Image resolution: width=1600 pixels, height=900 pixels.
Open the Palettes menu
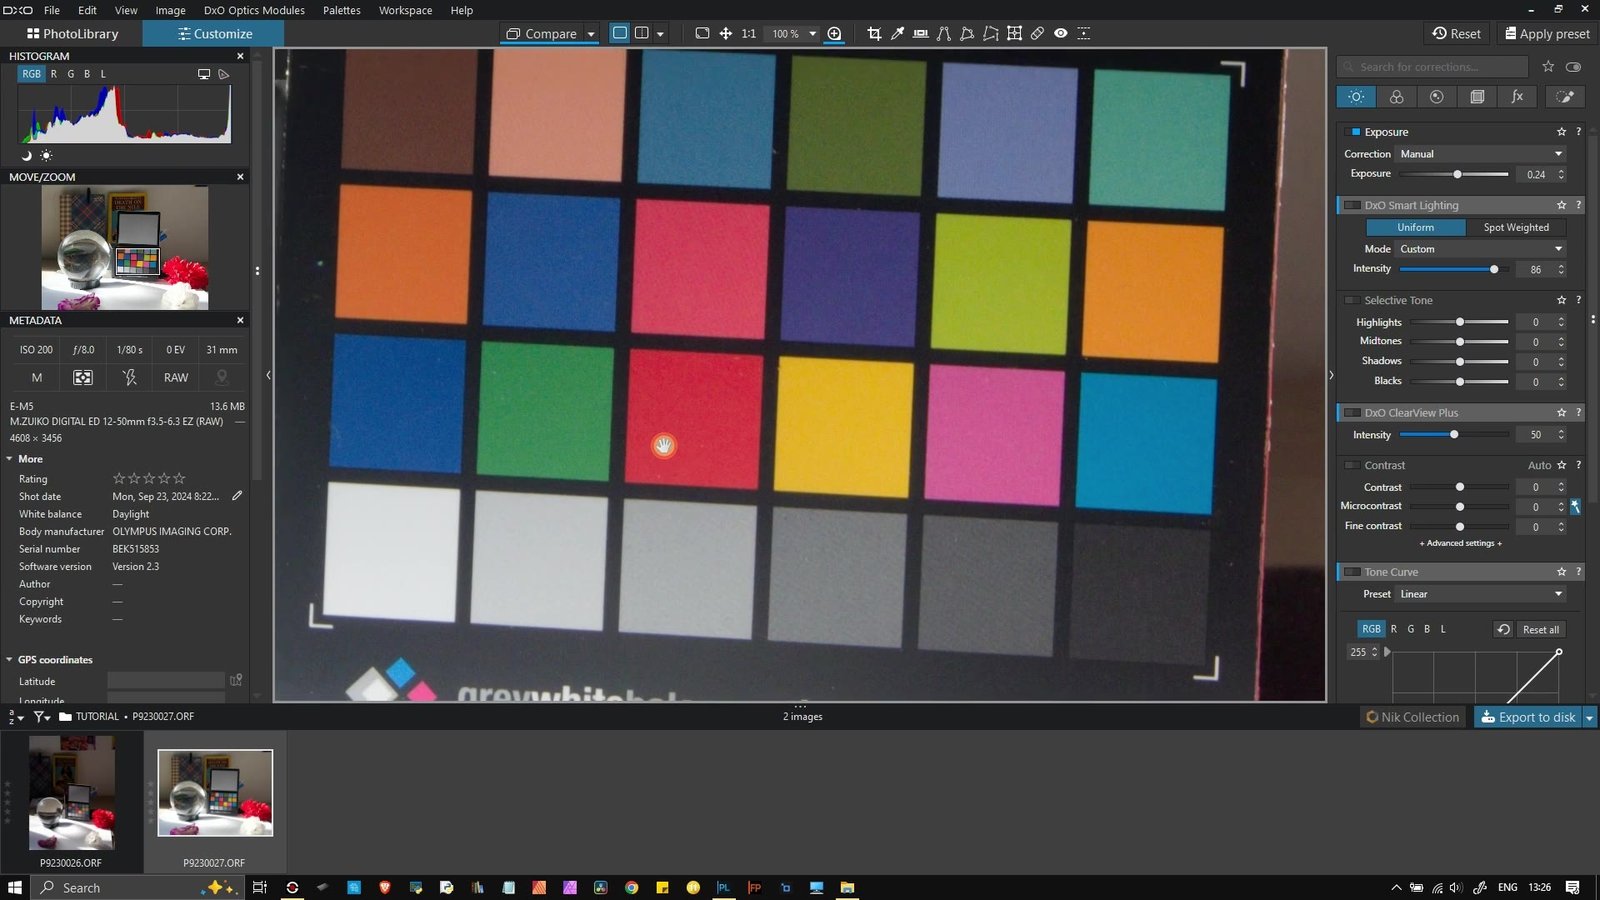tap(341, 10)
